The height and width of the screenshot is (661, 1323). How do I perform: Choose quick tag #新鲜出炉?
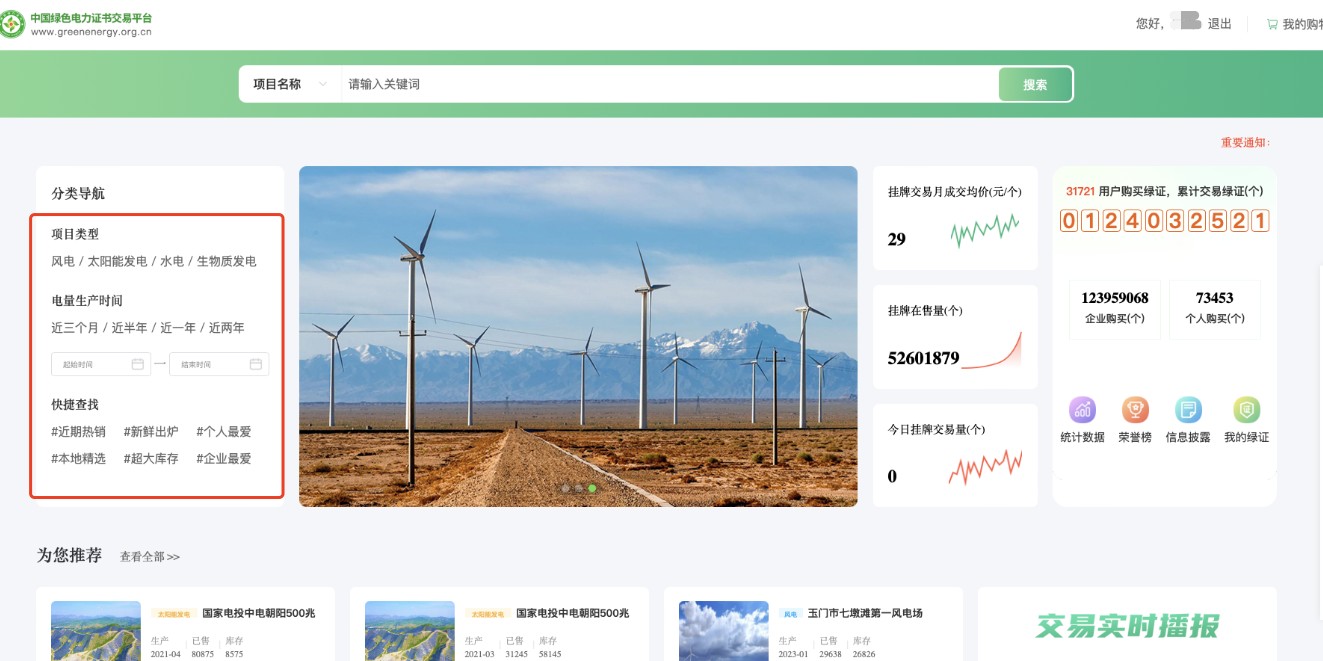[151, 432]
